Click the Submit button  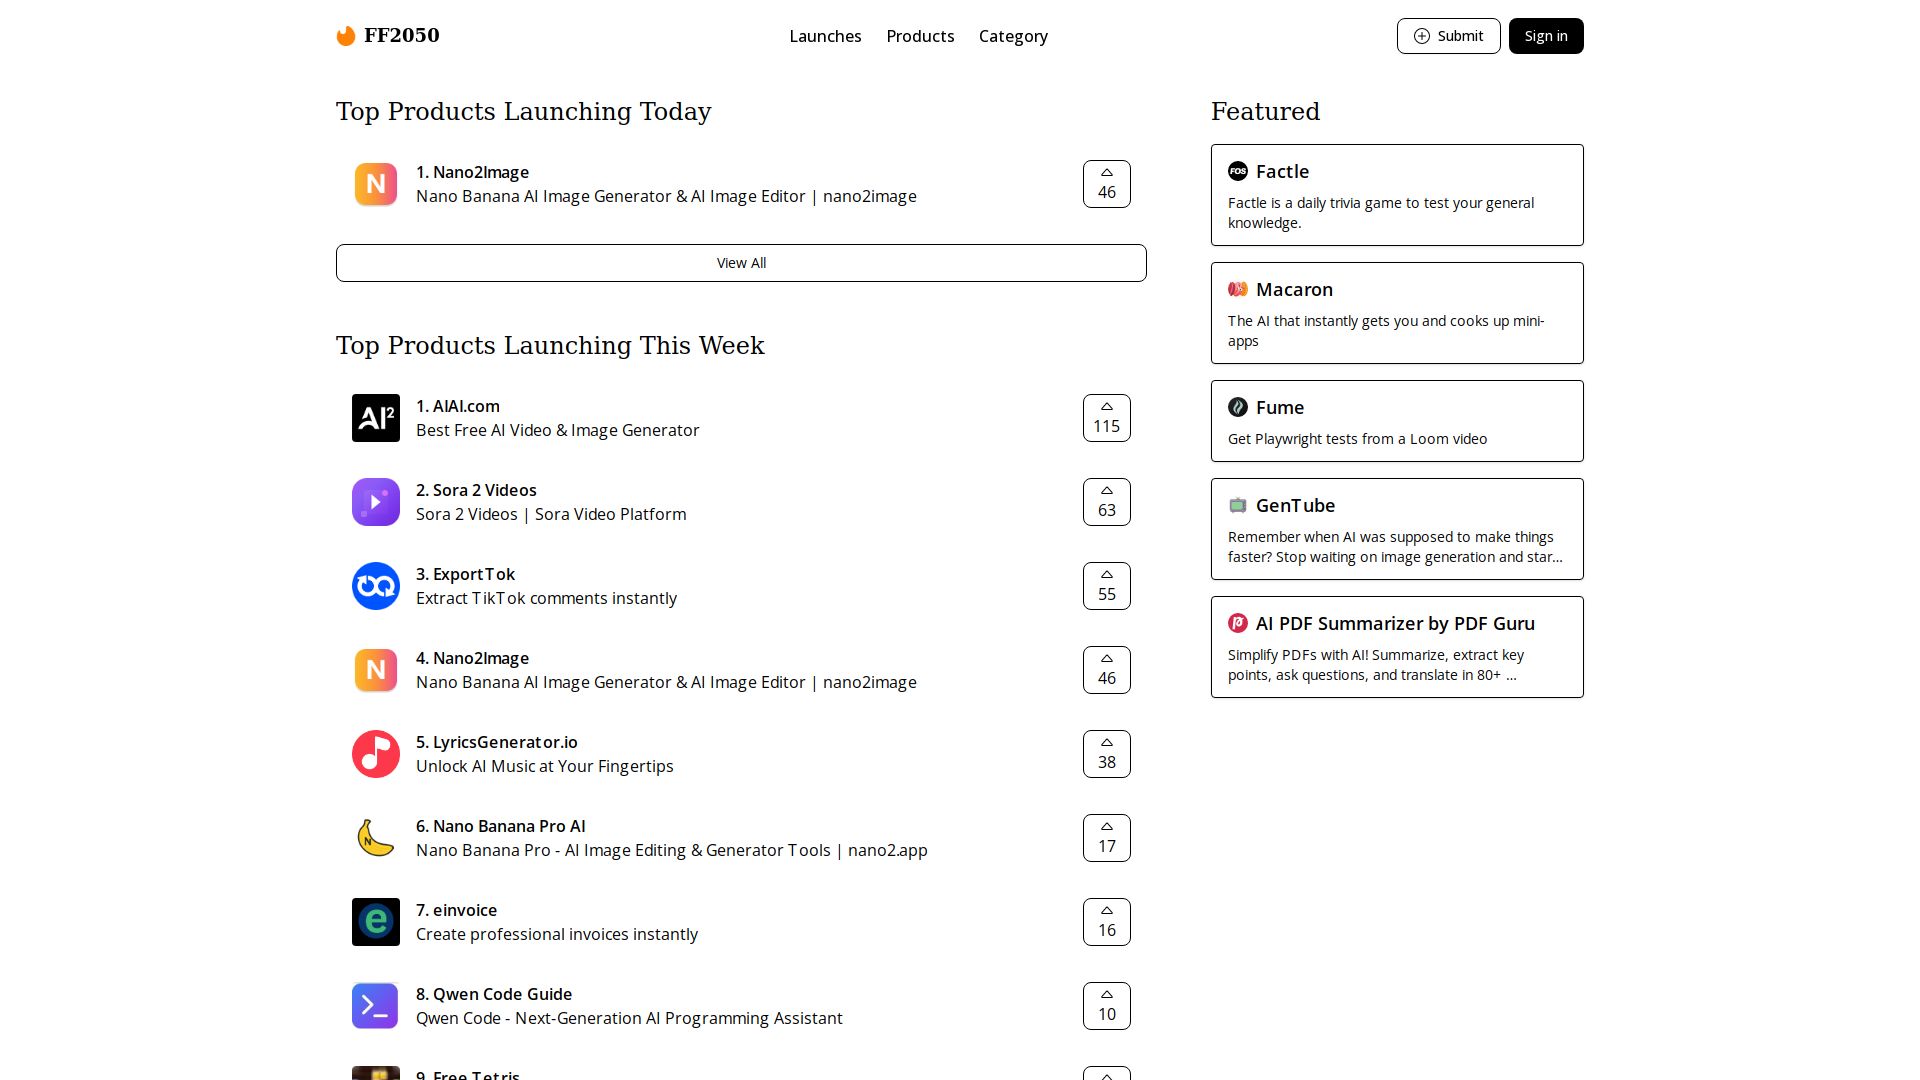1448,36
